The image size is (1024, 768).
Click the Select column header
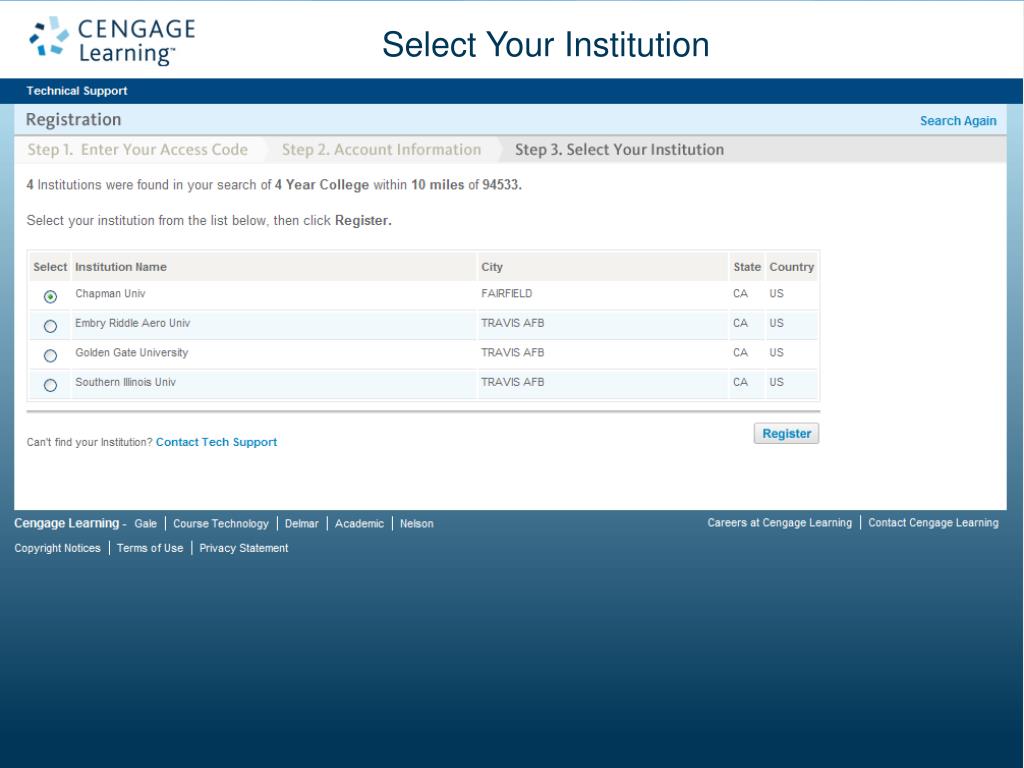click(x=50, y=266)
